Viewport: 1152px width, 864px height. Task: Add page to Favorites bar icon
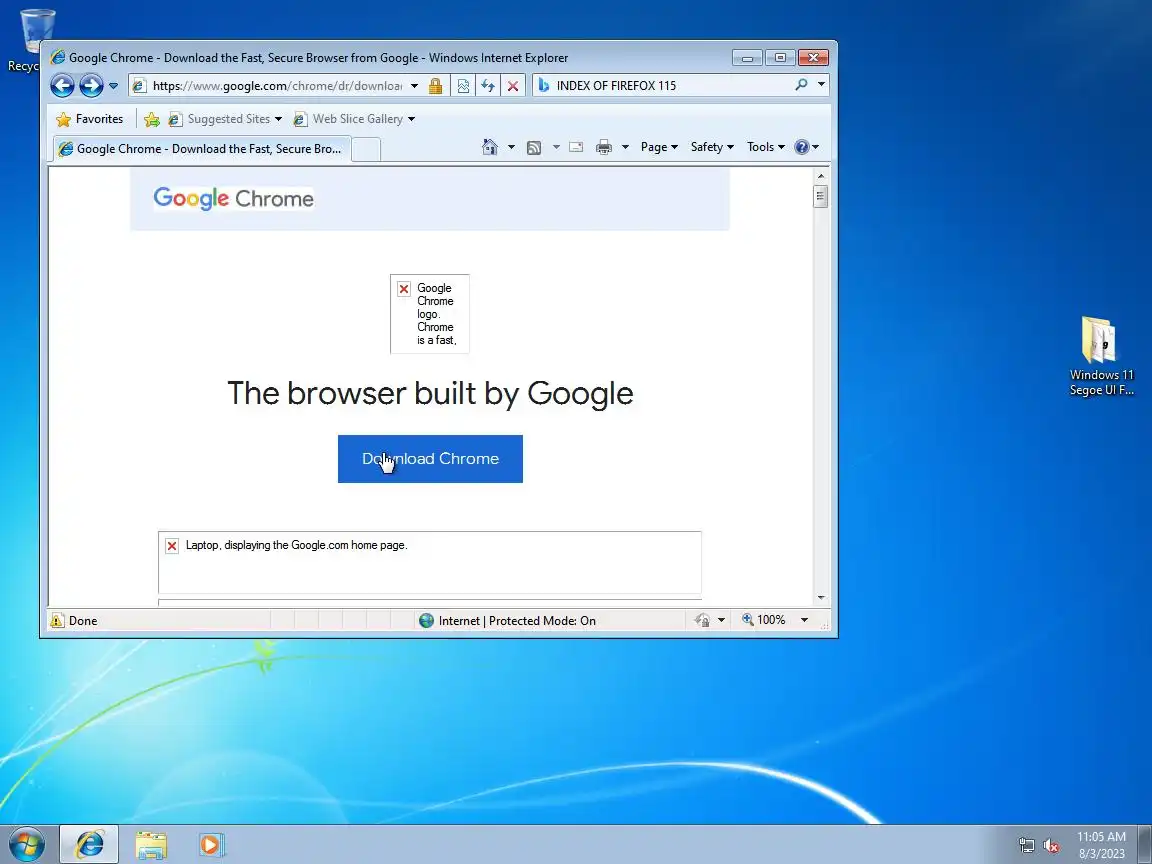[152, 119]
